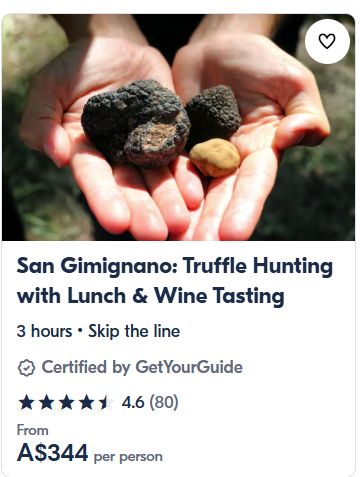Toggle the favorite heart button

pos(327,41)
